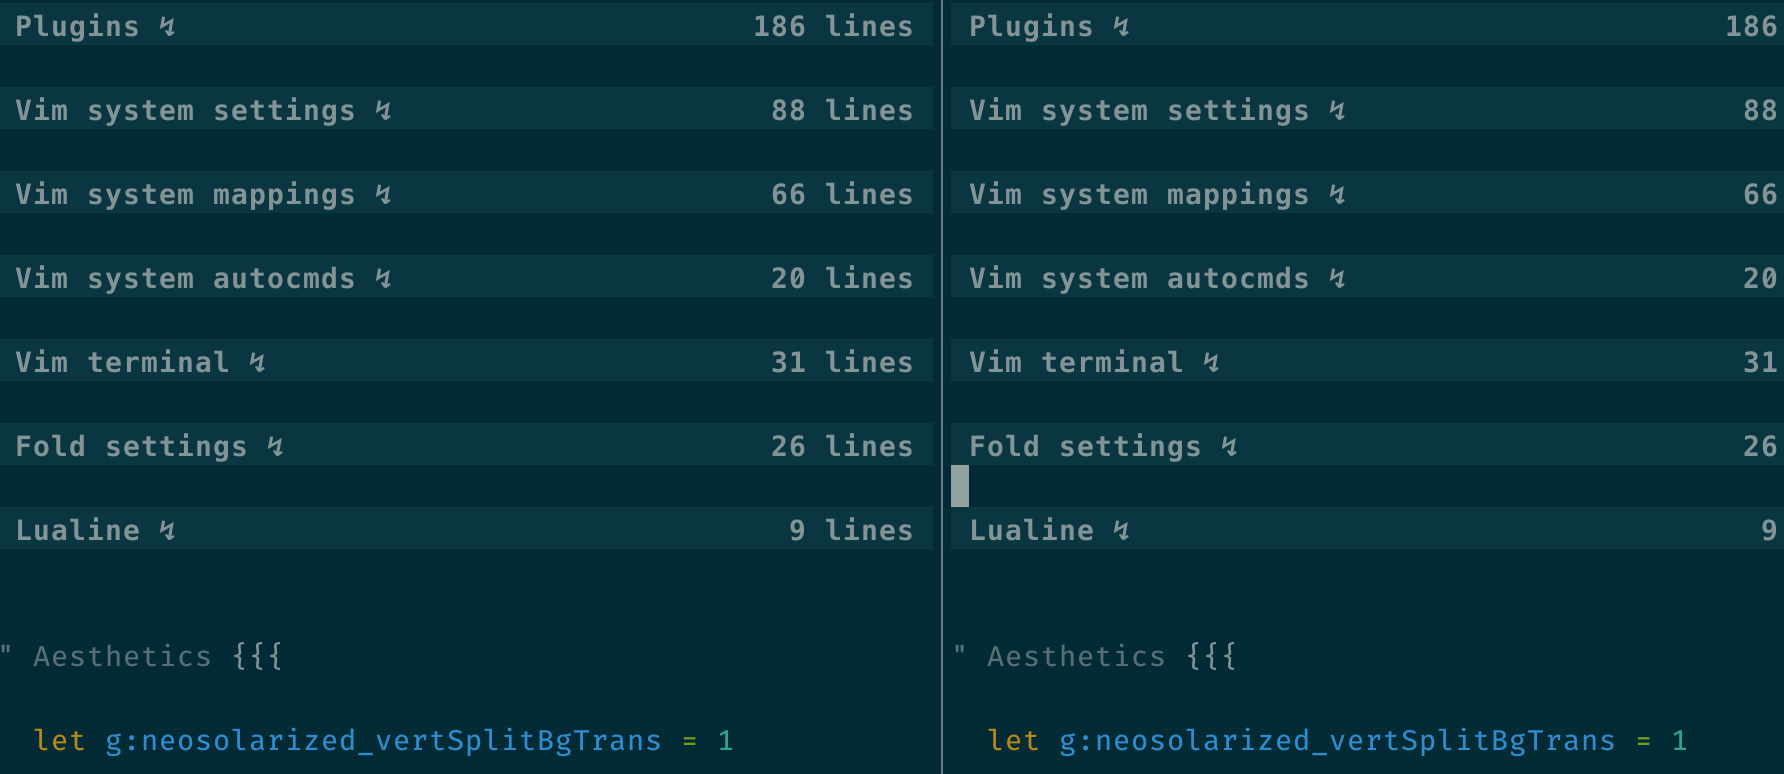Click the Aesthetics comment line in left pane
The image size is (1784, 774).
(x=122, y=657)
